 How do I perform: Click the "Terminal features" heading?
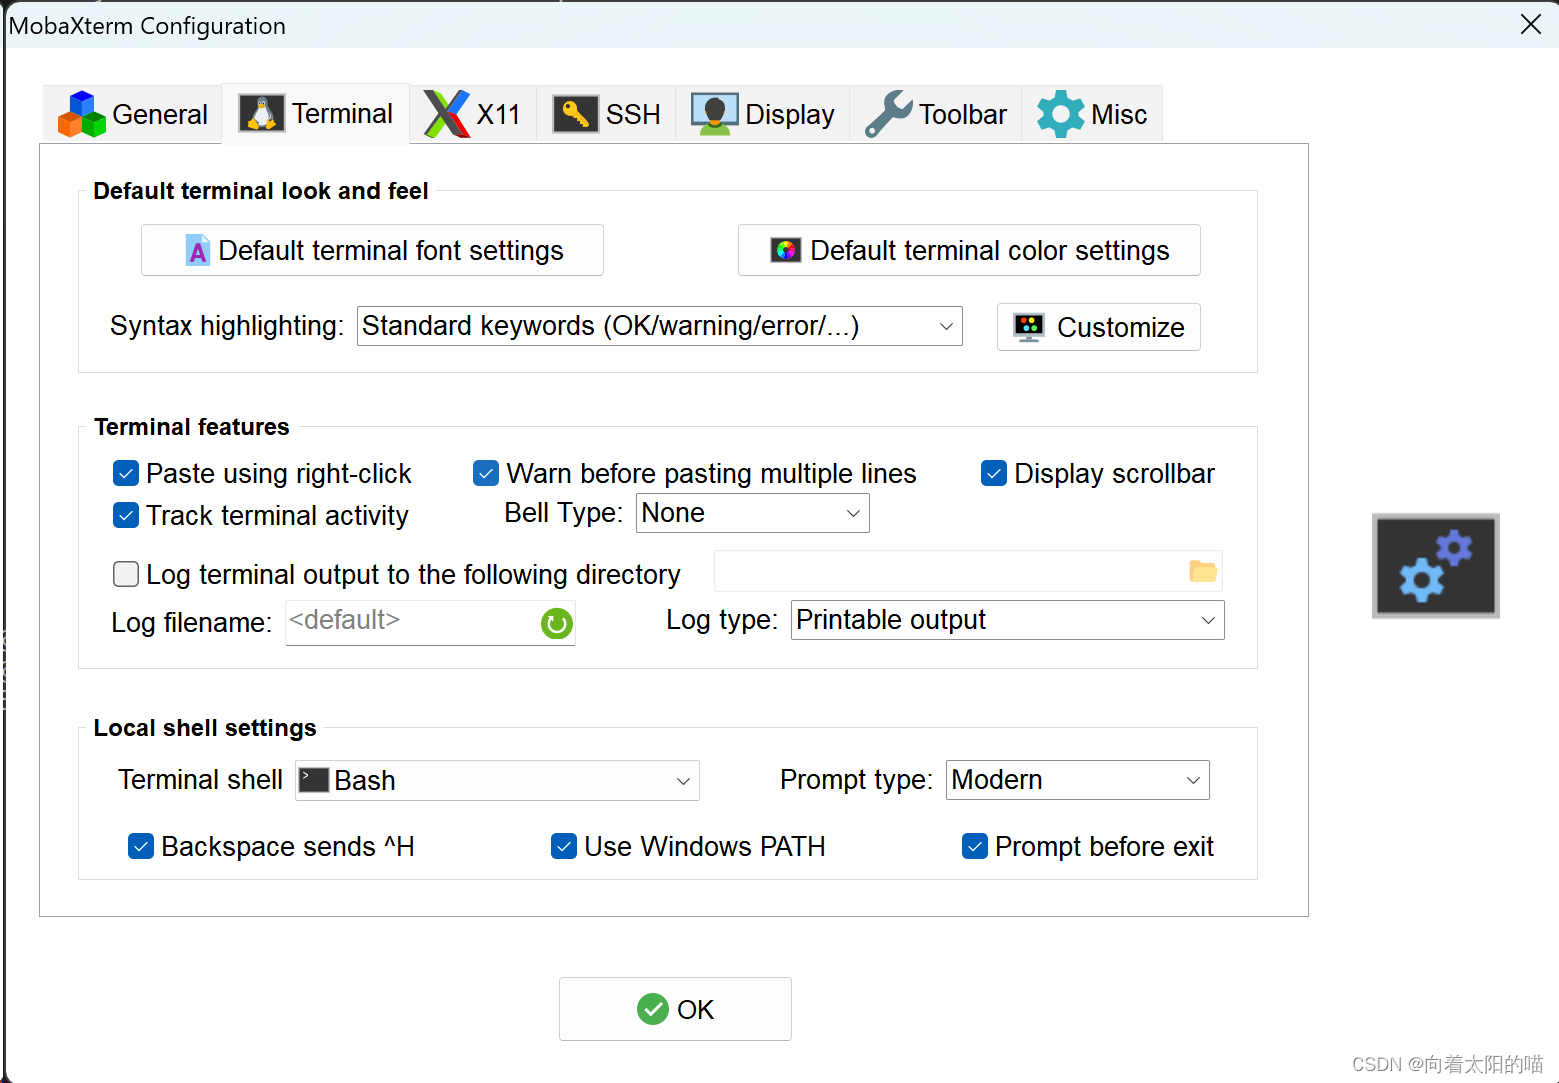pyautogui.click(x=192, y=427)
